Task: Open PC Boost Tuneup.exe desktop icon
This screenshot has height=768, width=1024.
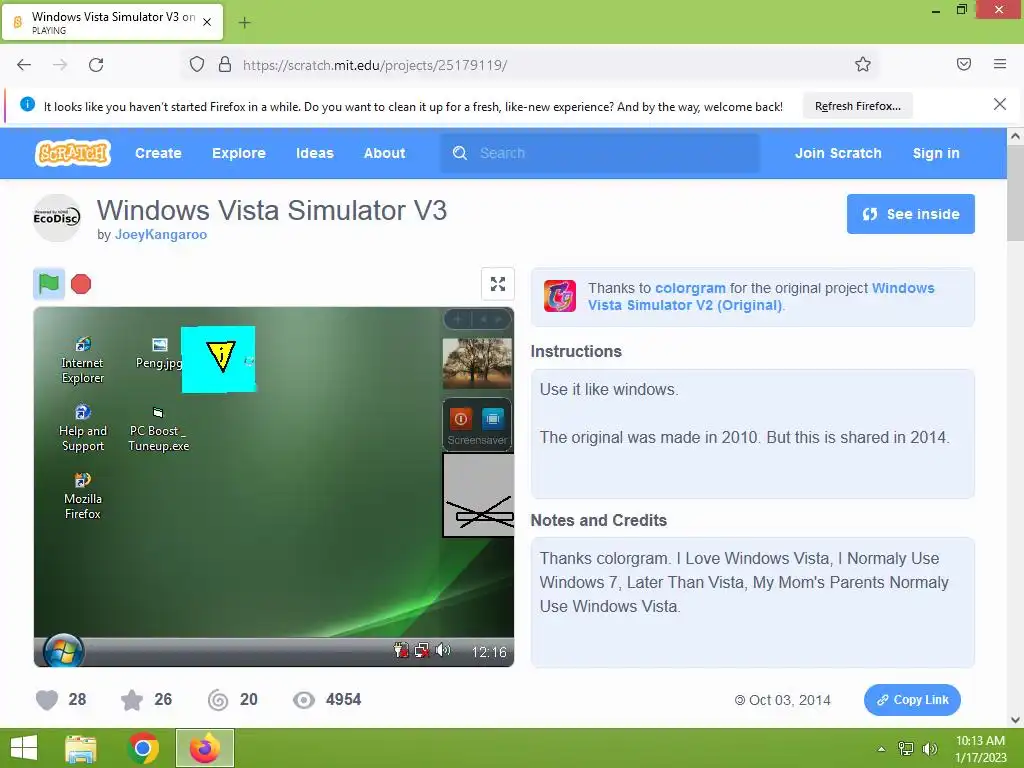Action: pos(158,430)
